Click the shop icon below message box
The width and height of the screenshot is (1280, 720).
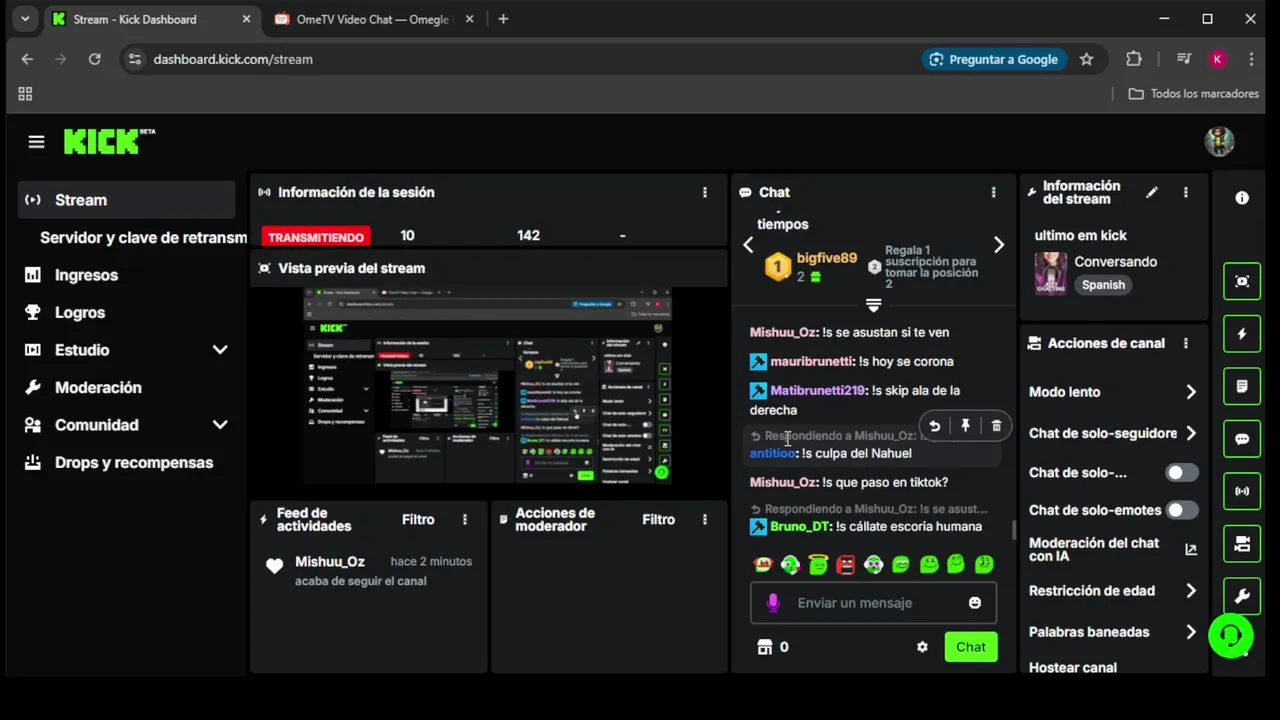pyautogui.click(x=765, y=647)
